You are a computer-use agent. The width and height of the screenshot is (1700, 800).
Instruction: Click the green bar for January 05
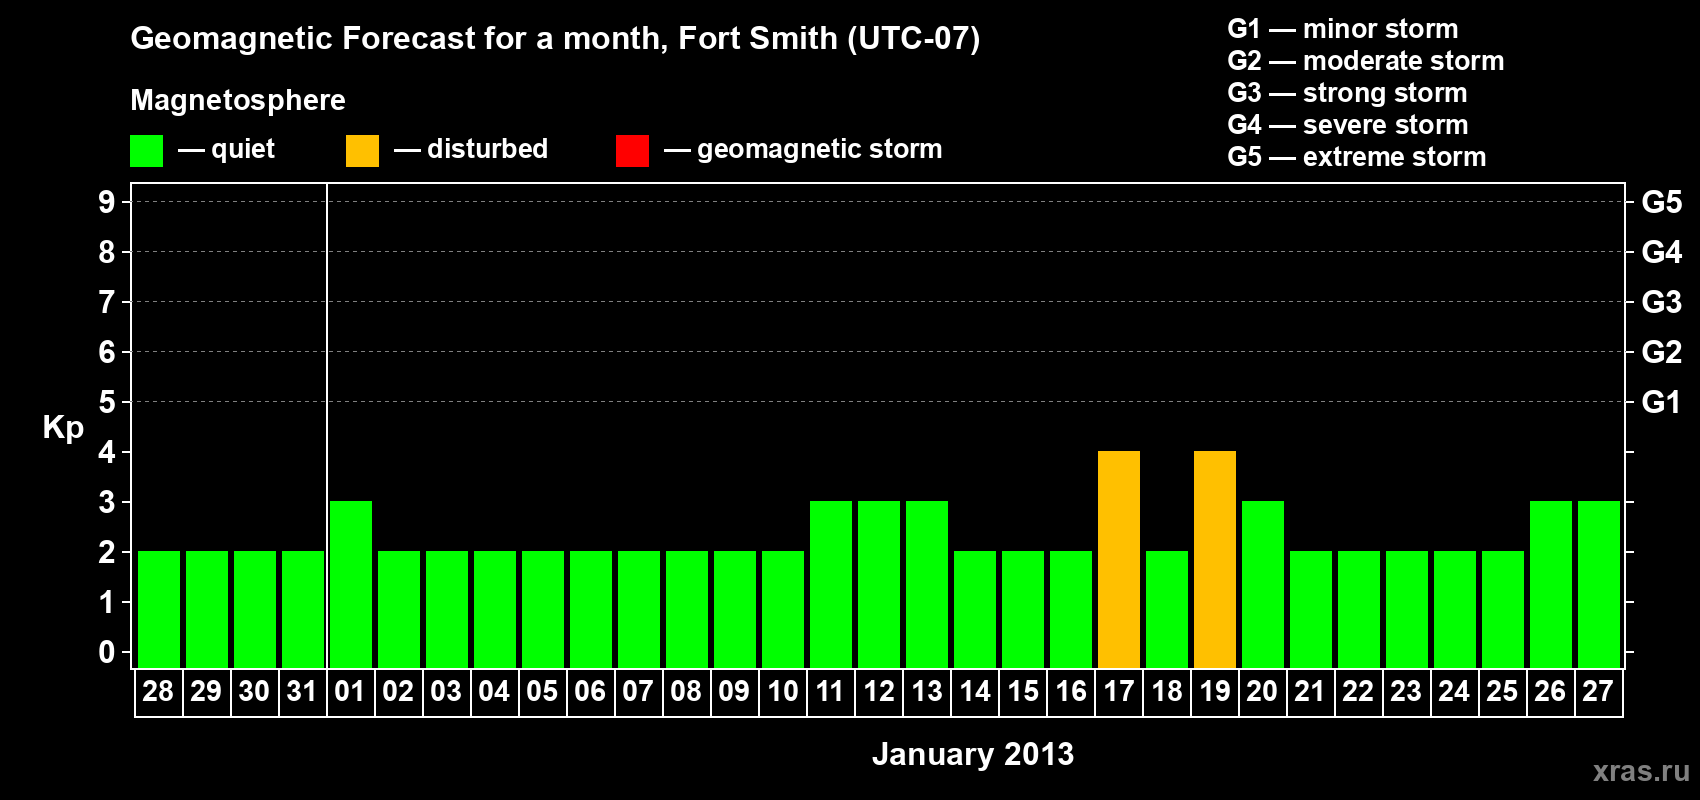[x=543, y=610]
